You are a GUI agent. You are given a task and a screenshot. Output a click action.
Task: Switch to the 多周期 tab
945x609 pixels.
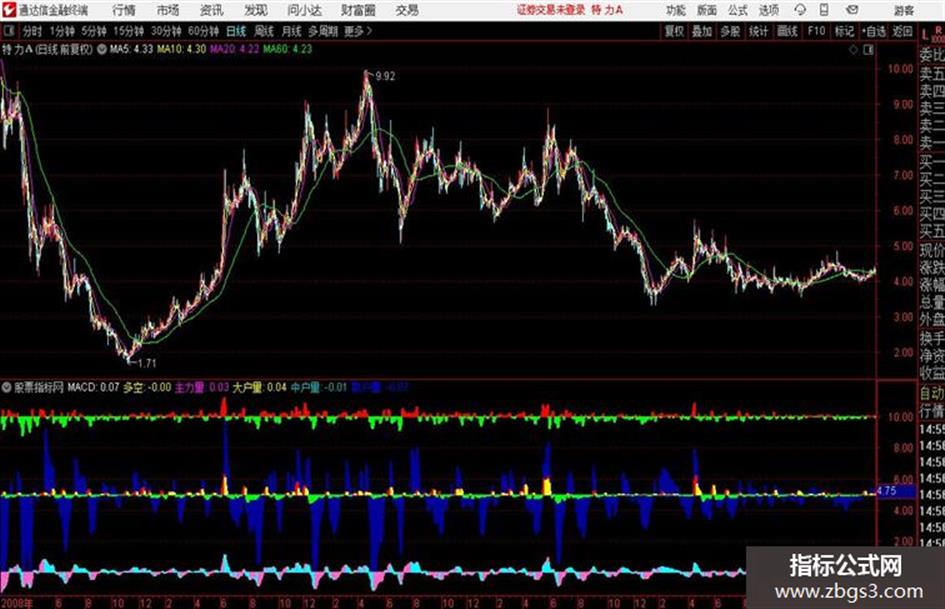point(323,31)
